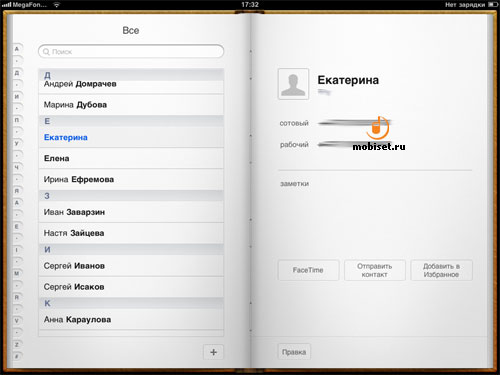This screenshot has height=375, width=500.
Task: Click the Правка edit button
Action: (x=294, y=352)
